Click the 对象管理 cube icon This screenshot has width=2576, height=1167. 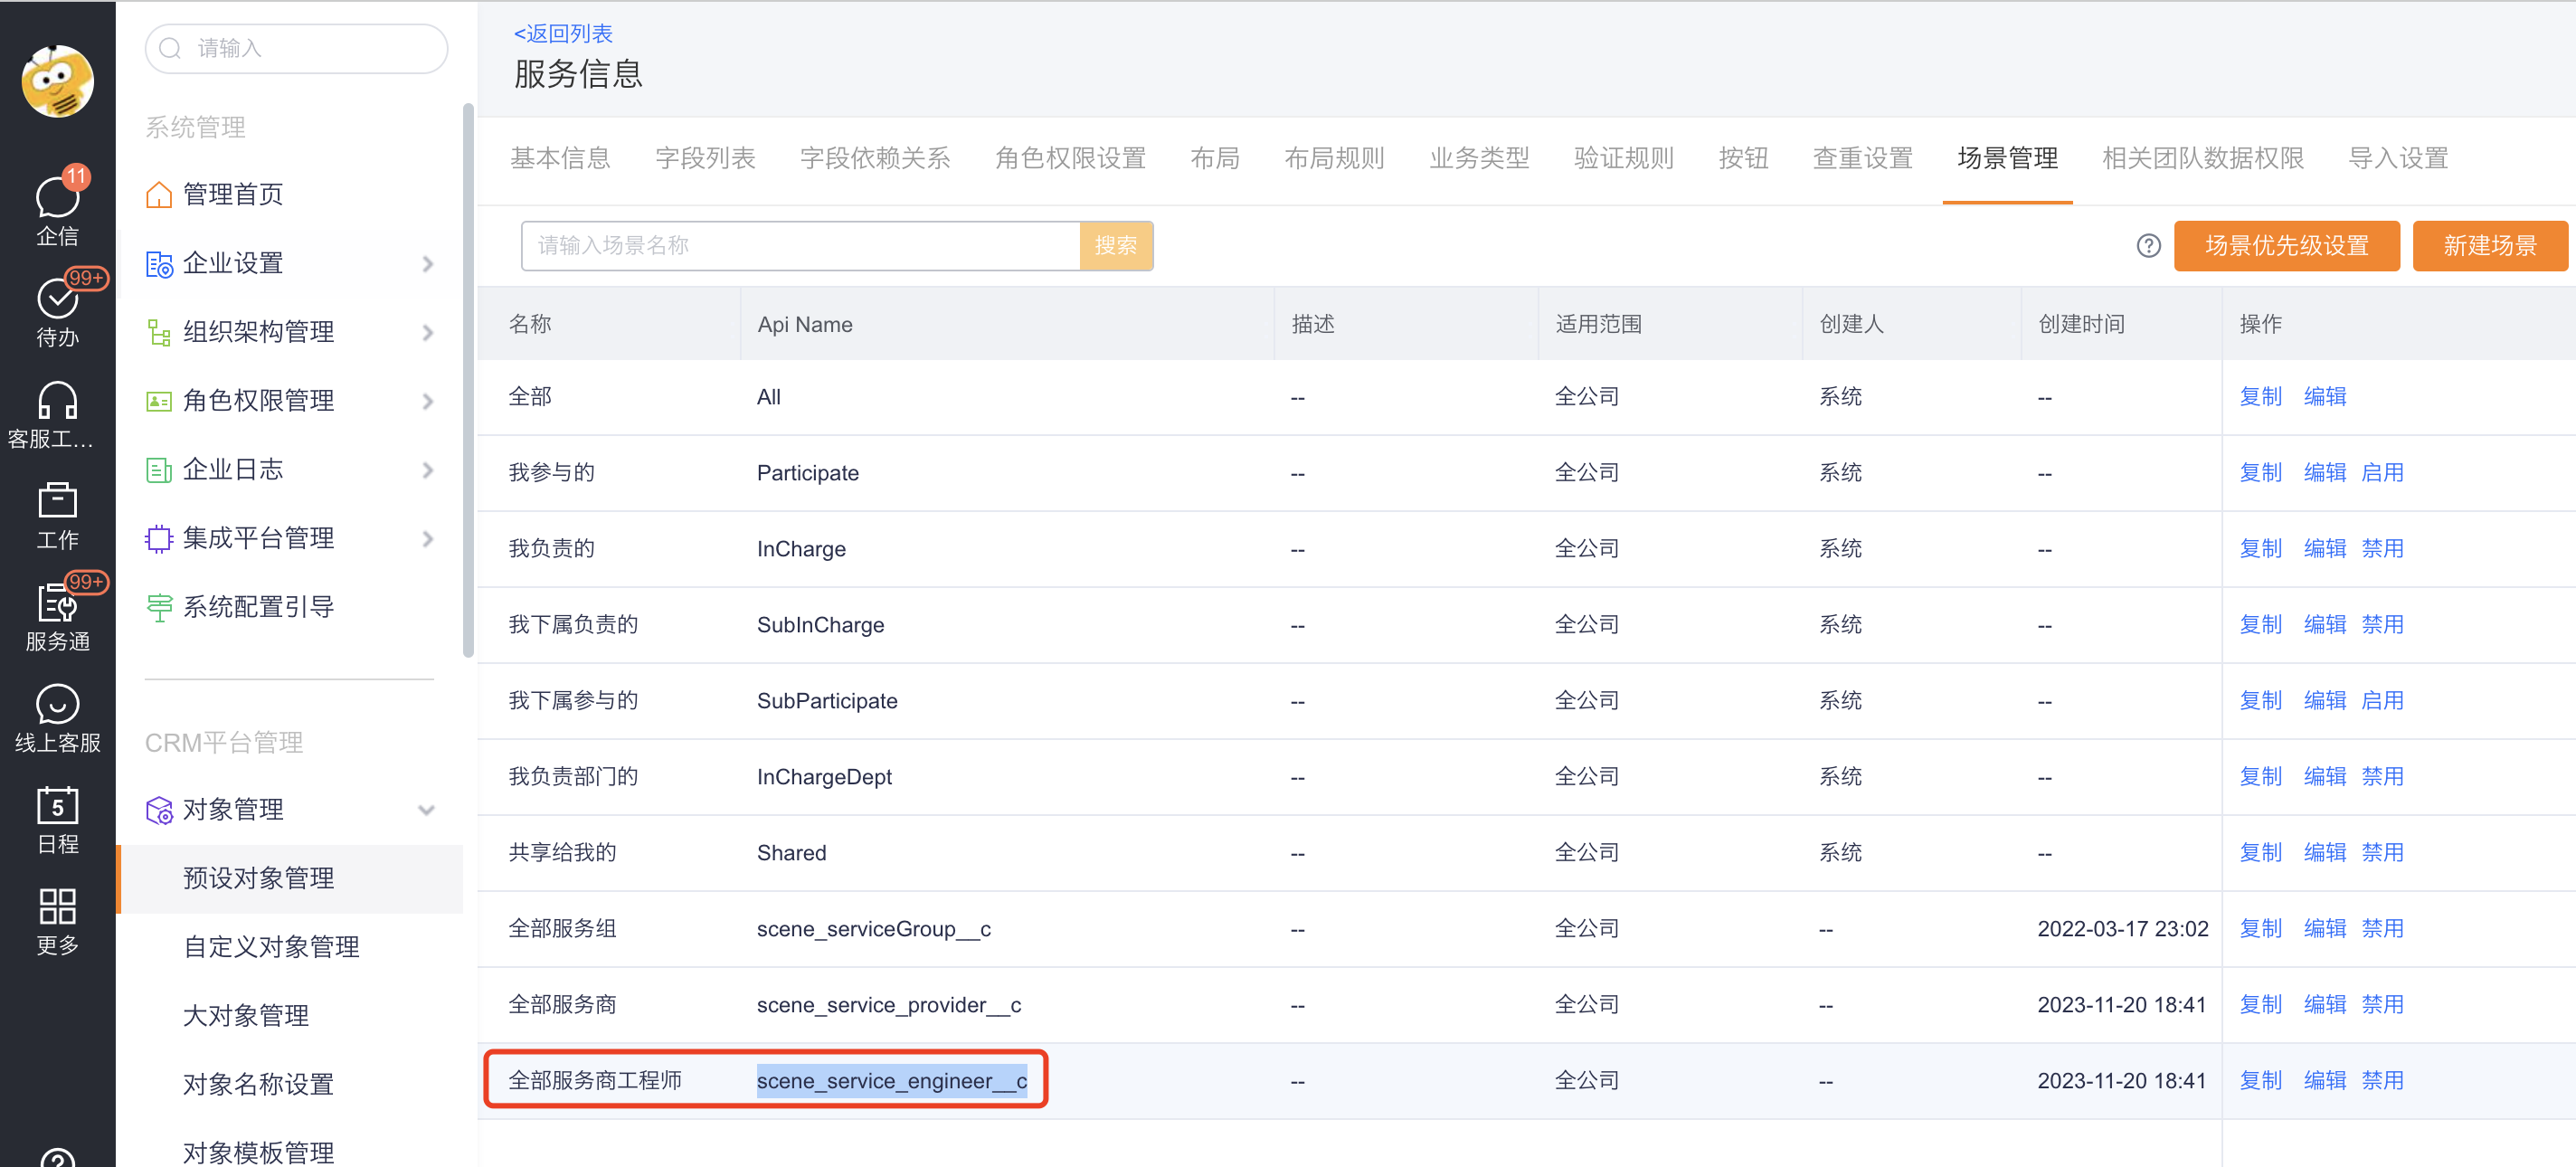pyautogui.click(x=159, y=810)
